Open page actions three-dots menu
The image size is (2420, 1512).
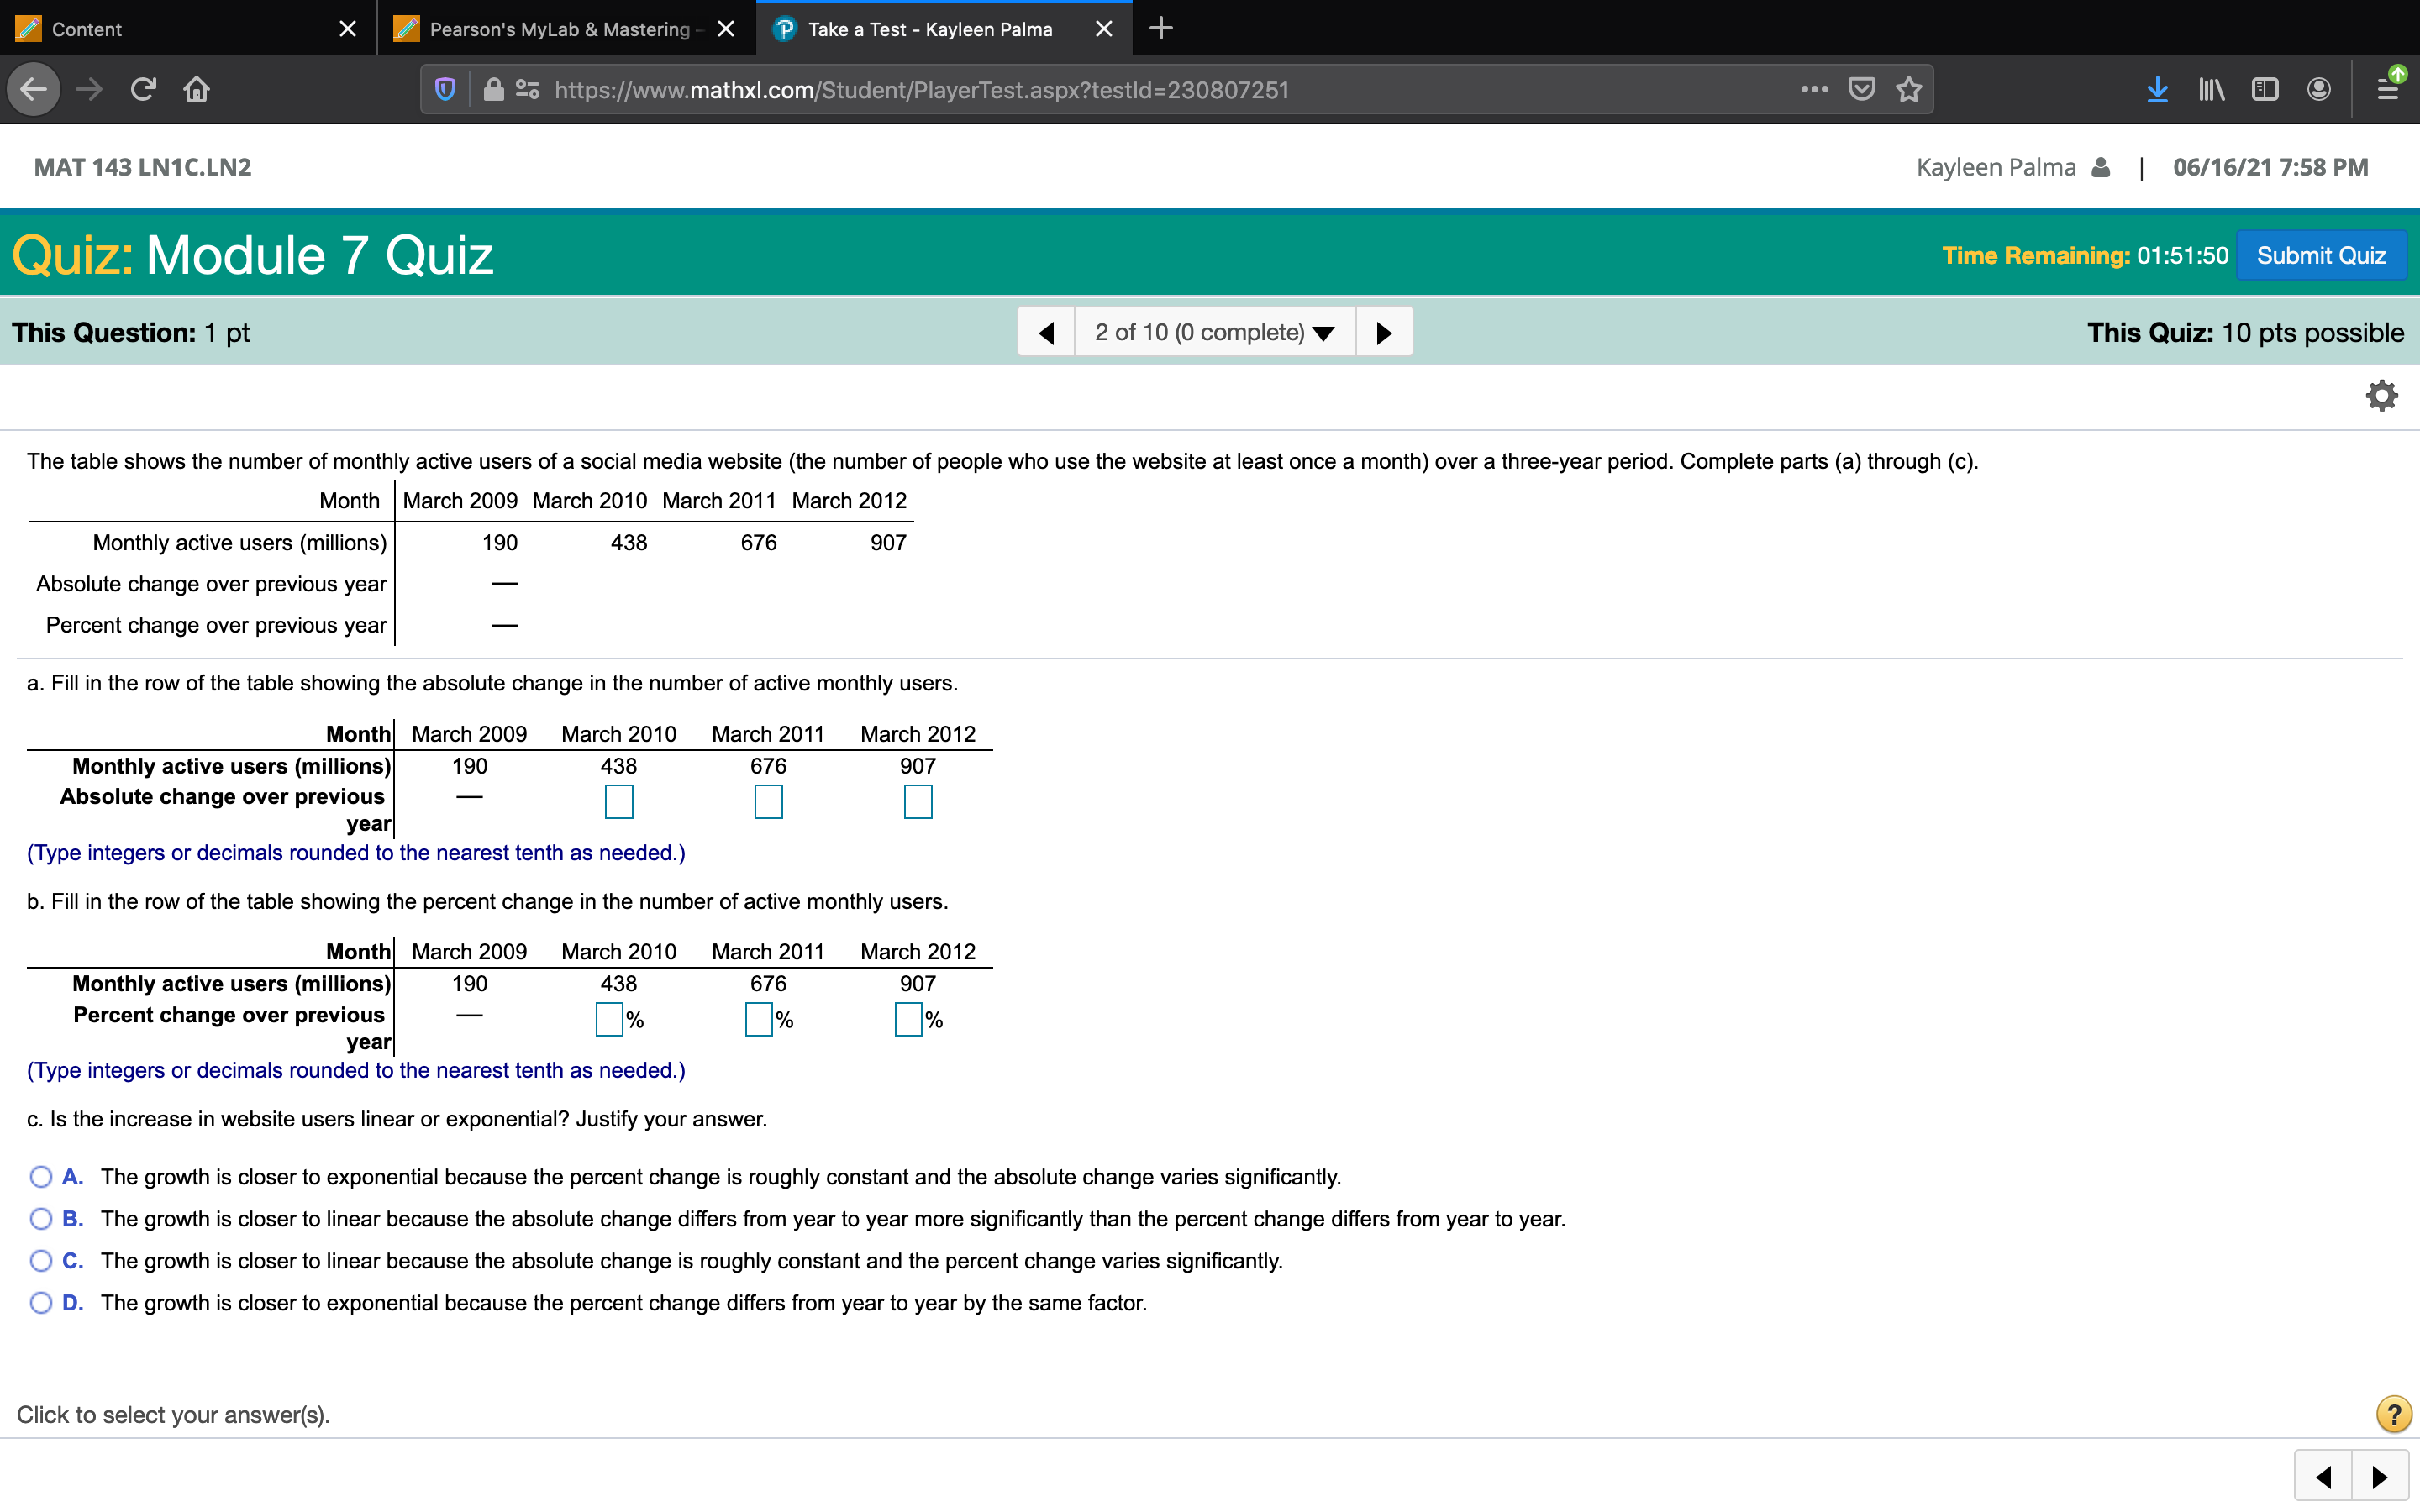click(x=1814, y=90)
